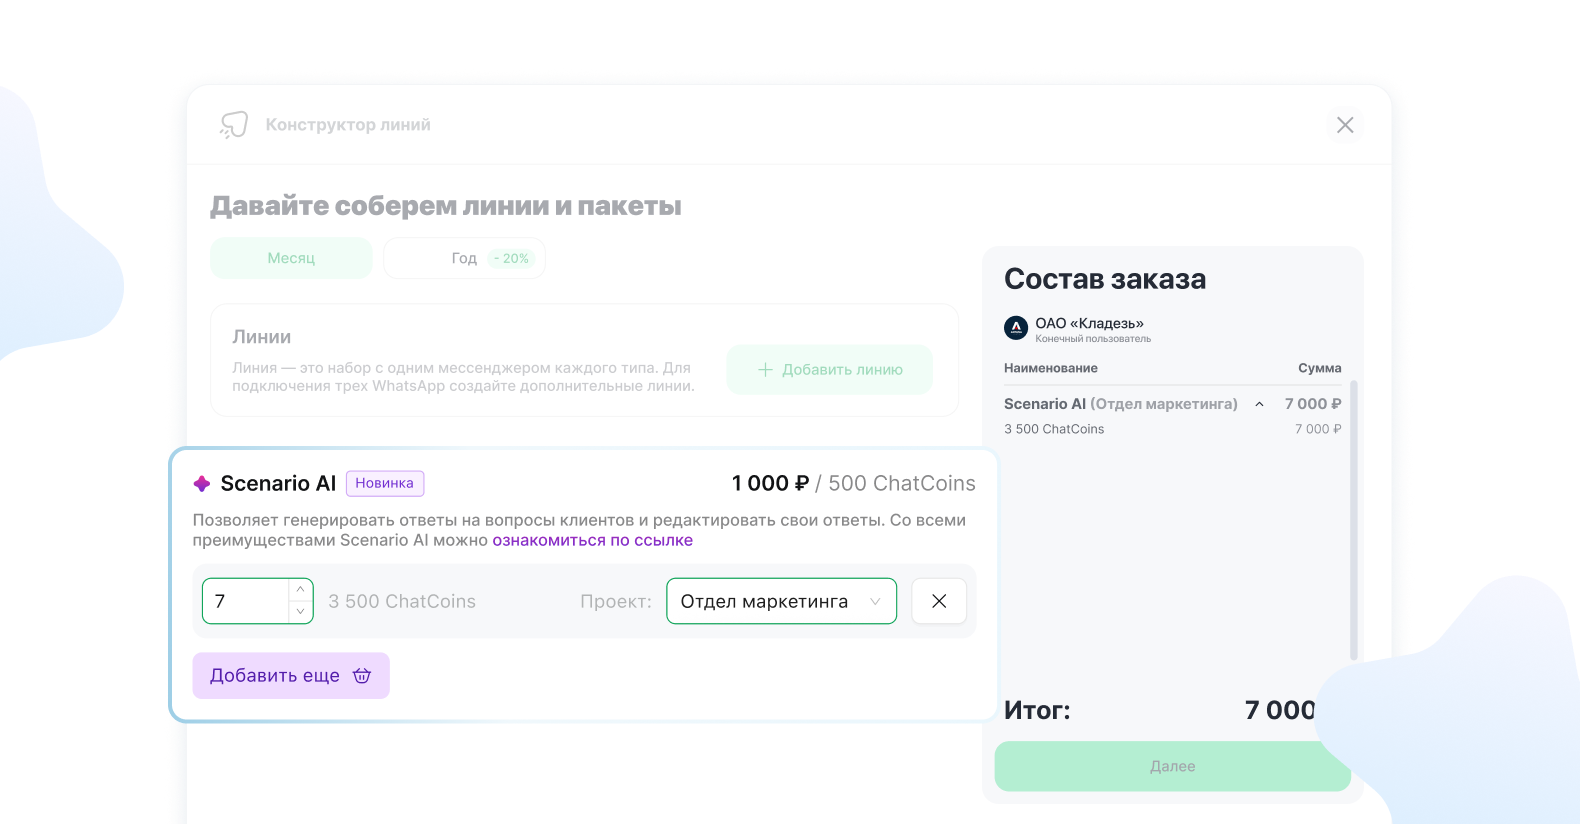The width and height of the screenshot is (1580, 824).
Task: Click the ОАО «Кладезь» company logo
Action: (1016, 328)
